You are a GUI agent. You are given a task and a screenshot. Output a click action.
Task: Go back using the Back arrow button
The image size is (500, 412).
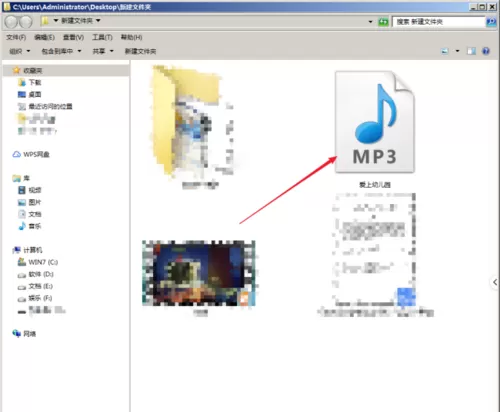pyautogui.click(x=12, y=22)
